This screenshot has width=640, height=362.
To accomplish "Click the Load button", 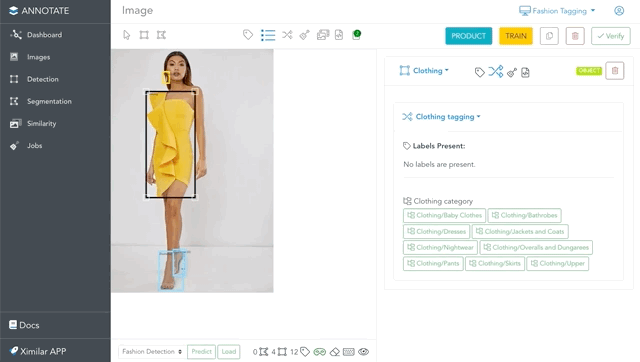I will tap(229, 351).
